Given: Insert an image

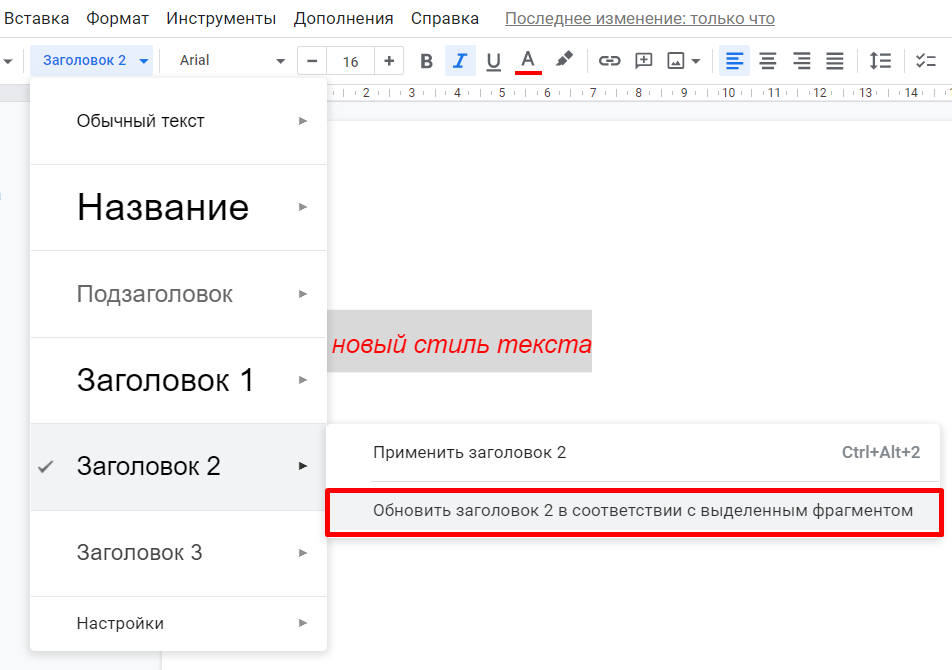Looking at the screenshot, I should click(x=678, y=60).
